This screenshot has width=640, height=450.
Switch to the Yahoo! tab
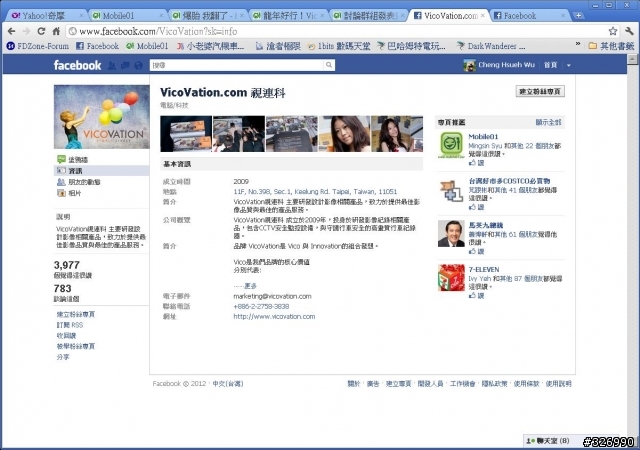(x=45, y=16)
